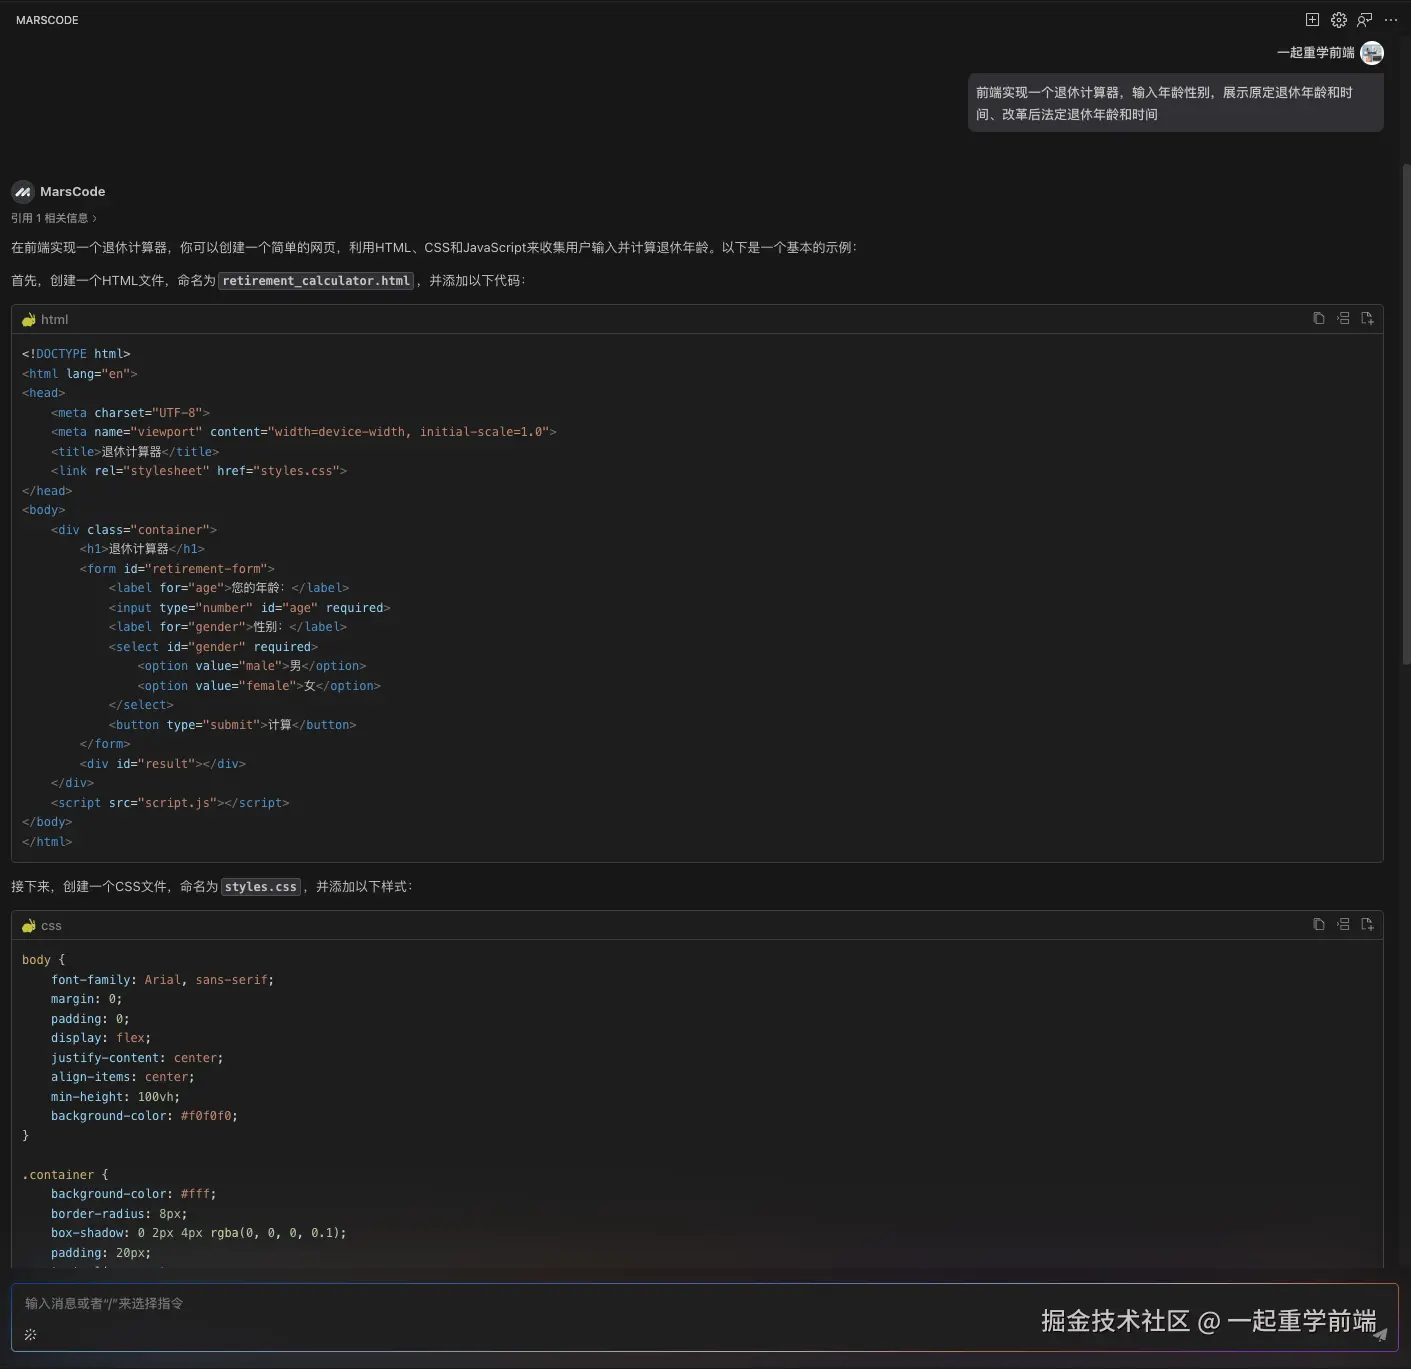Click the 在前端实现一个退休计算器 intro paragraph

point(434,248)
